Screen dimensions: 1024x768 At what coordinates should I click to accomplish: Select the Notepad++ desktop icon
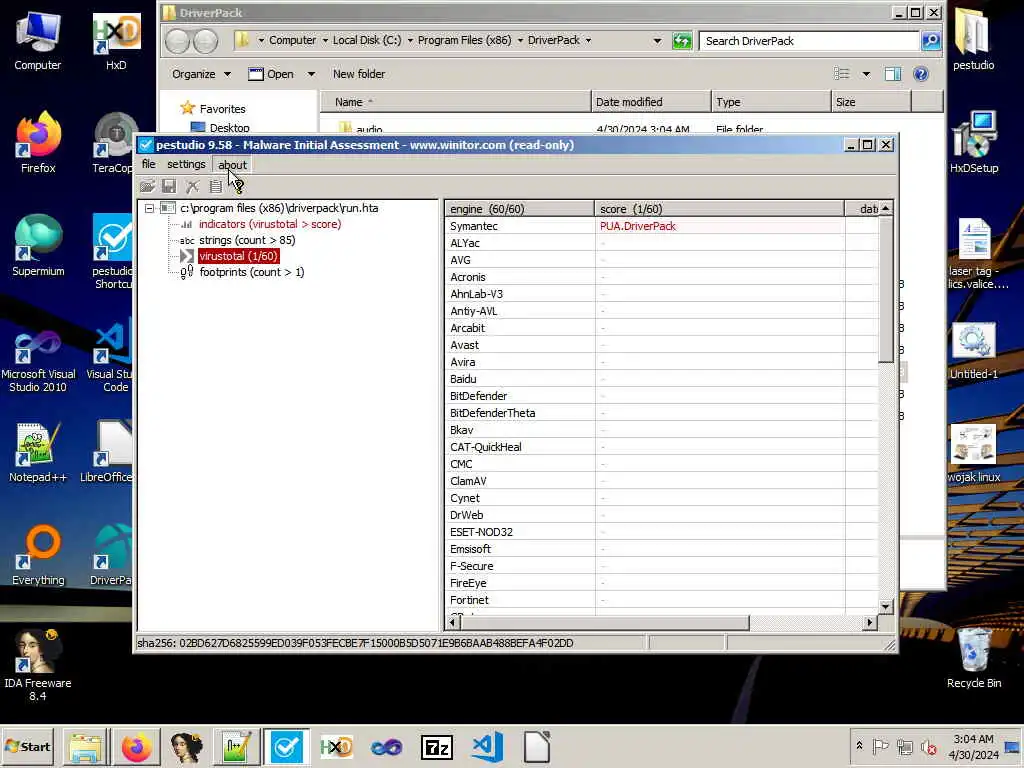tap(38, 452)
